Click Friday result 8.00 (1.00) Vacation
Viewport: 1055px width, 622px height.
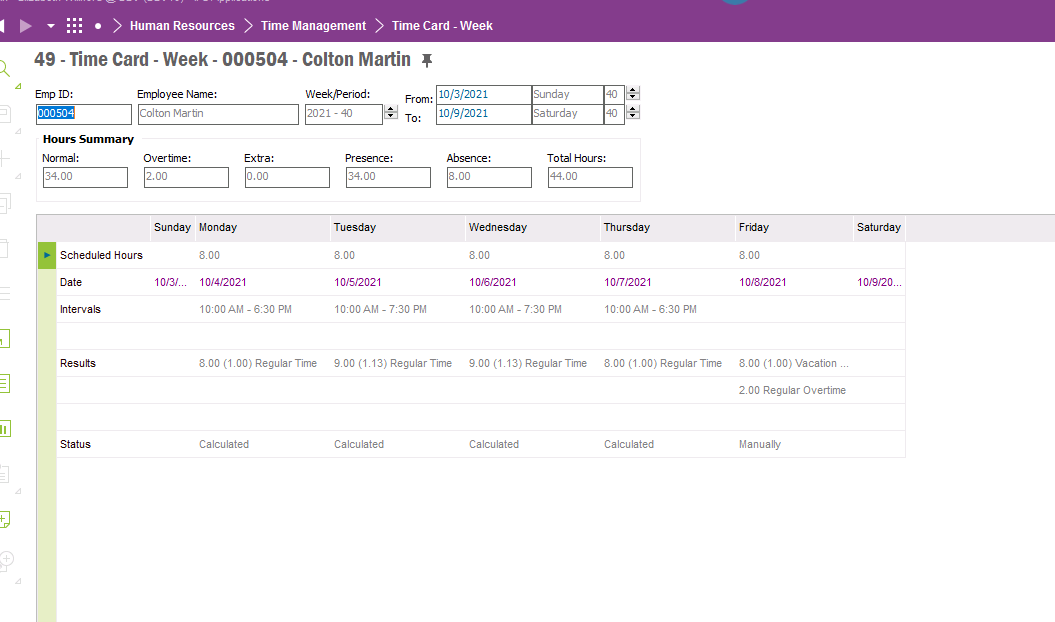click(794, 364)
